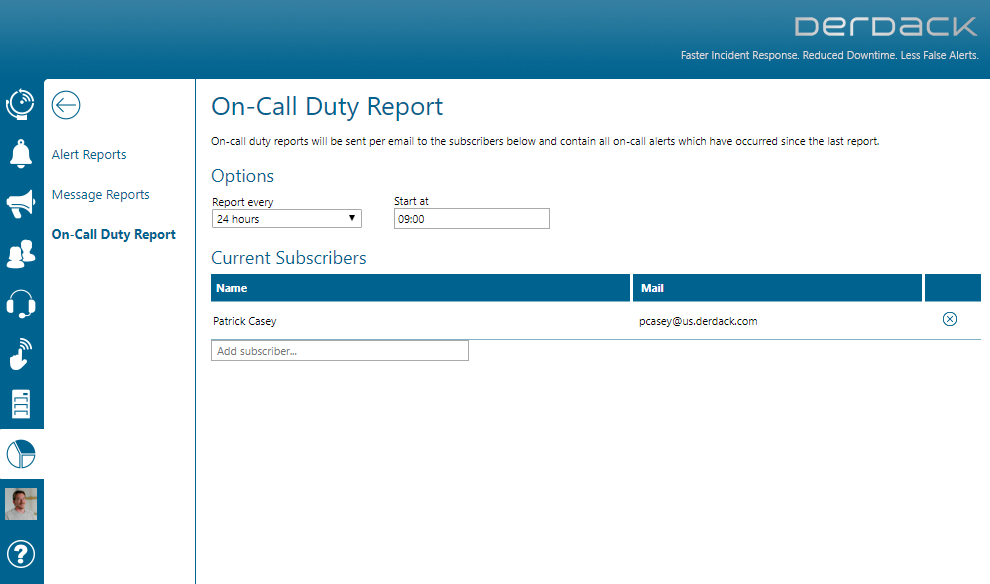
Task: Open the headset on-call duty icon
Action: click(x=21, y=304)
